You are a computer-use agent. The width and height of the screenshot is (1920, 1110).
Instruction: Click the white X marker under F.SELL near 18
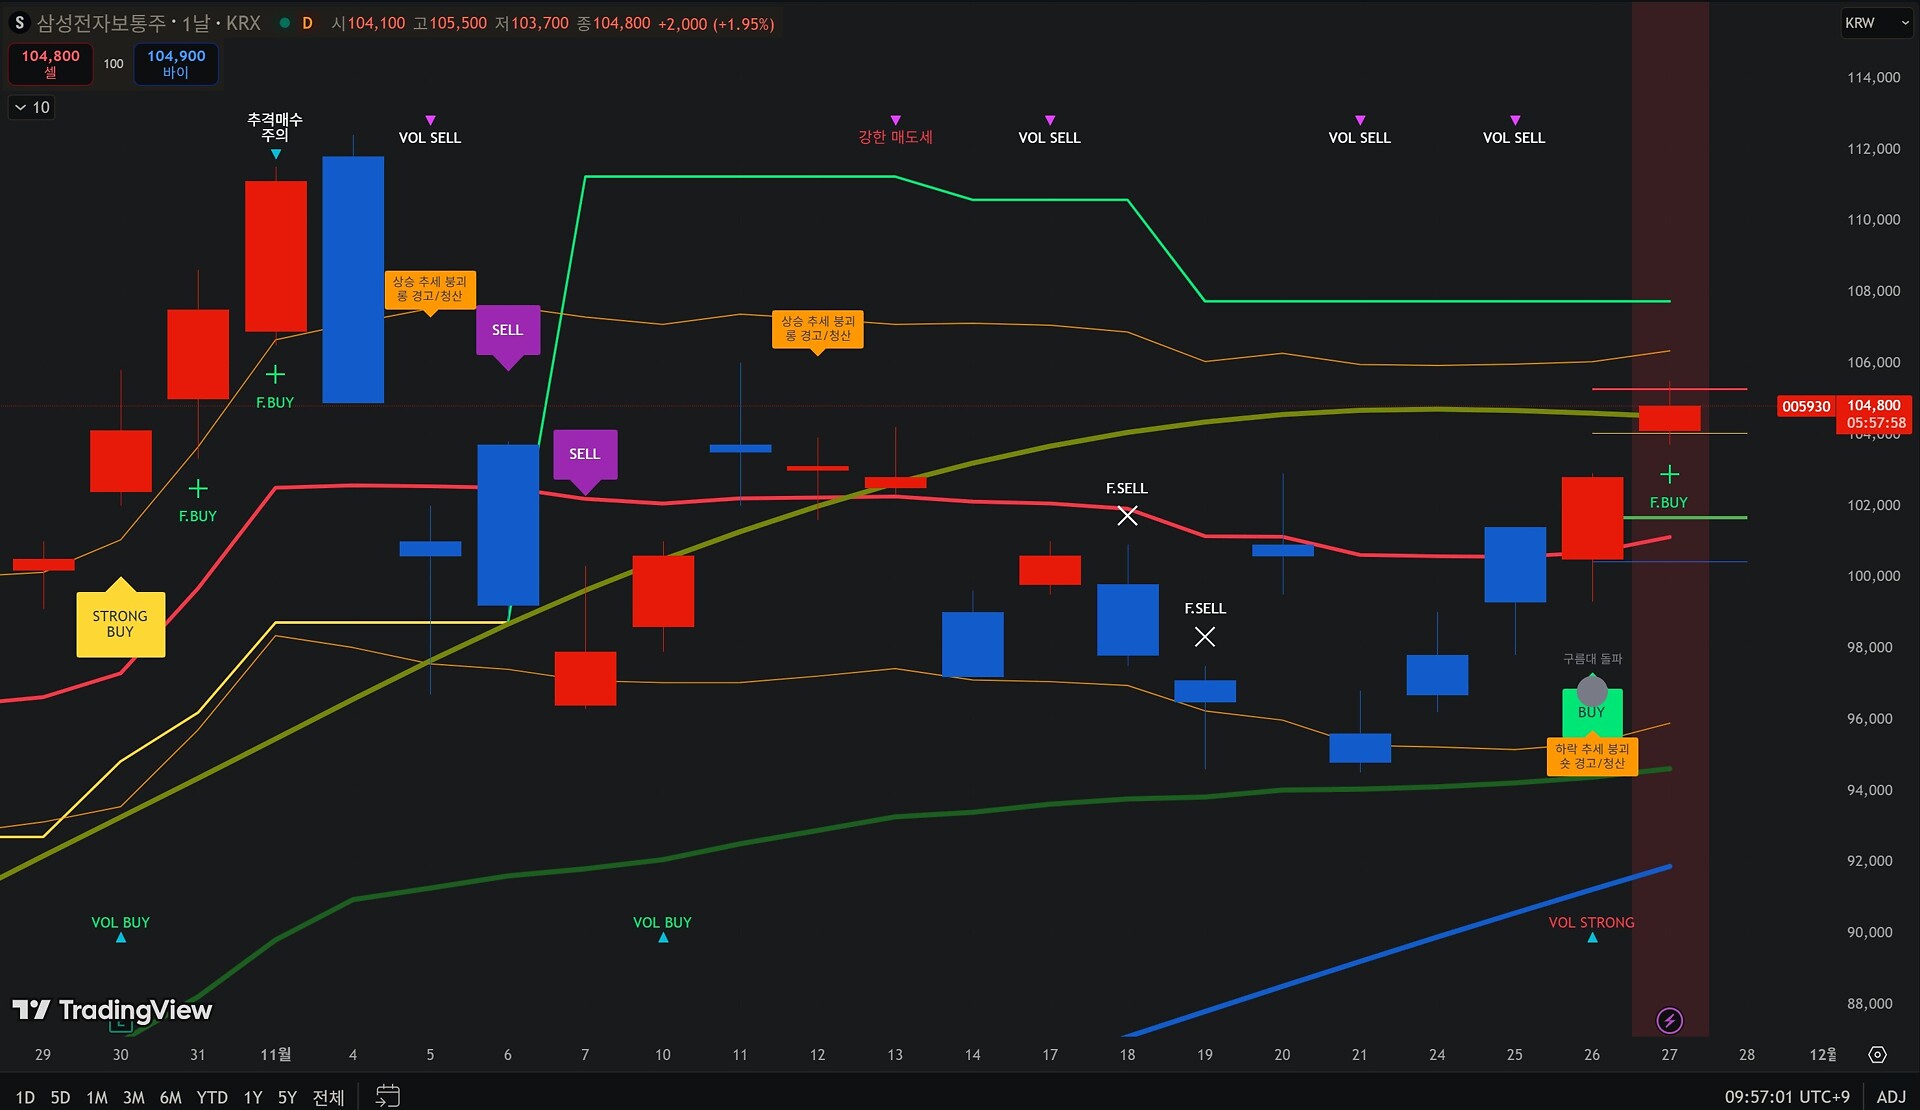click(1127, 516)
